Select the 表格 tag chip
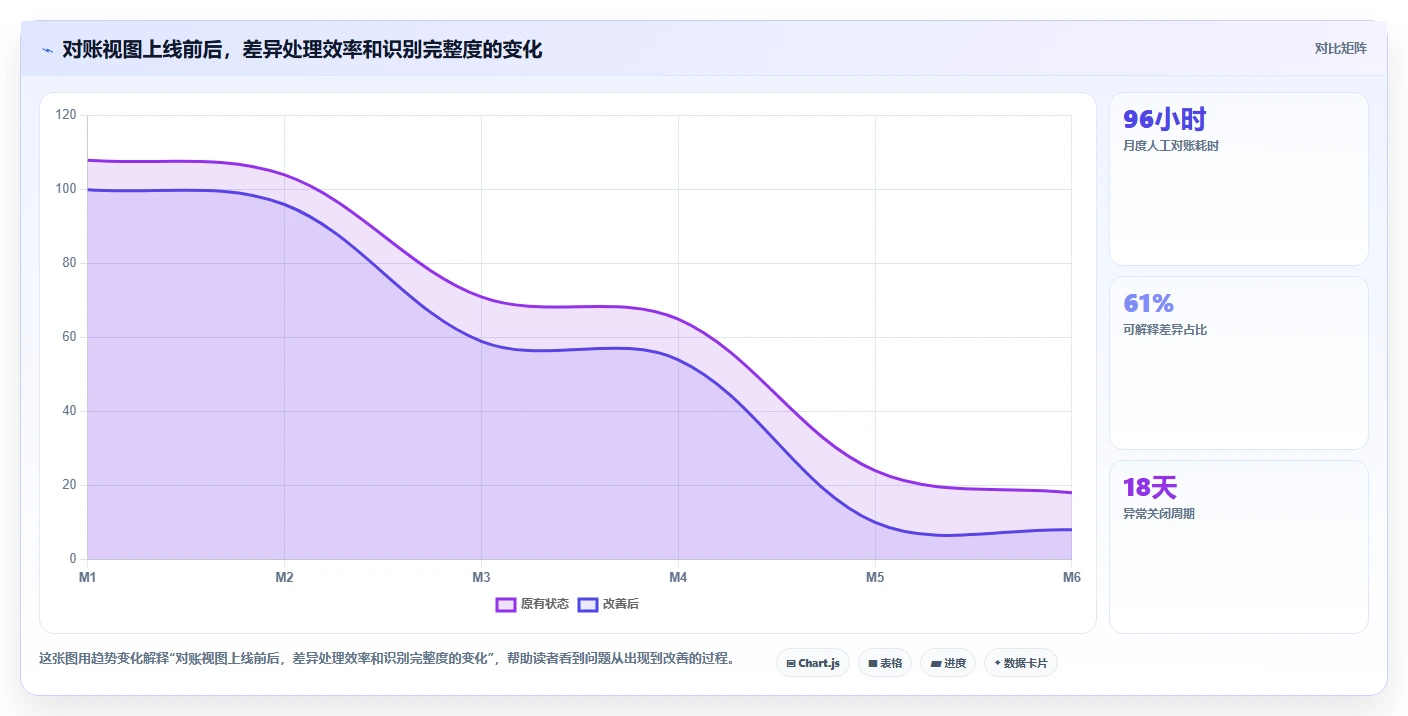The image size is (1408, 716). pos(885,663)
